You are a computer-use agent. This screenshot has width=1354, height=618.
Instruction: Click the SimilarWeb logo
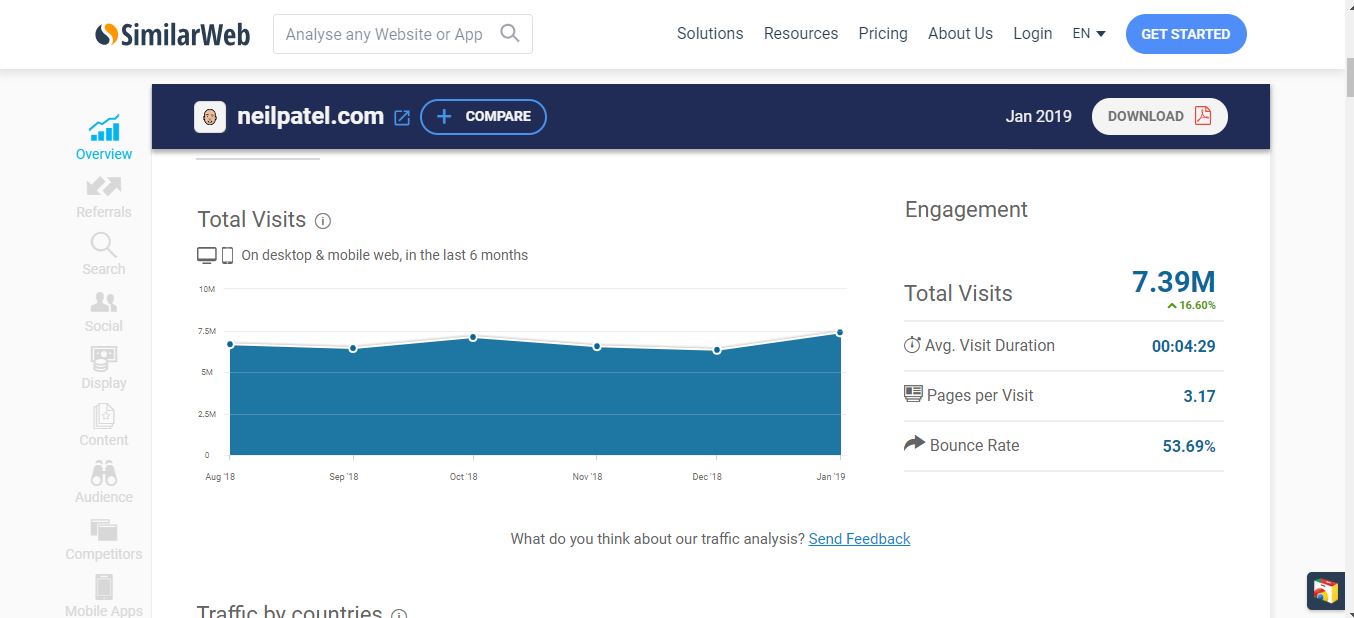(173, 34)
